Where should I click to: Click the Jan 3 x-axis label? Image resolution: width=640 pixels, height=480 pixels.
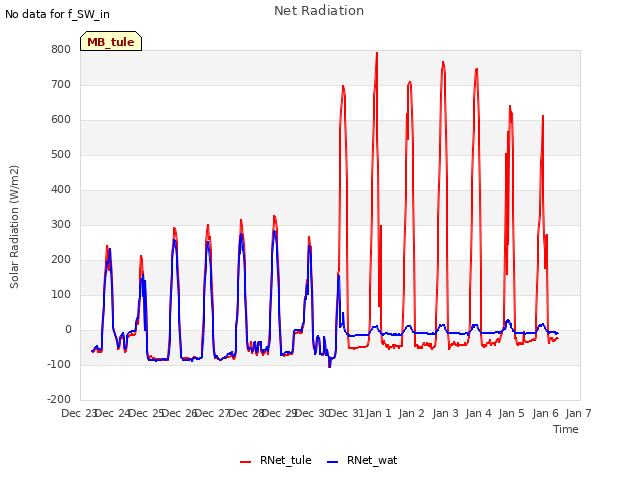tap(445, 413)
